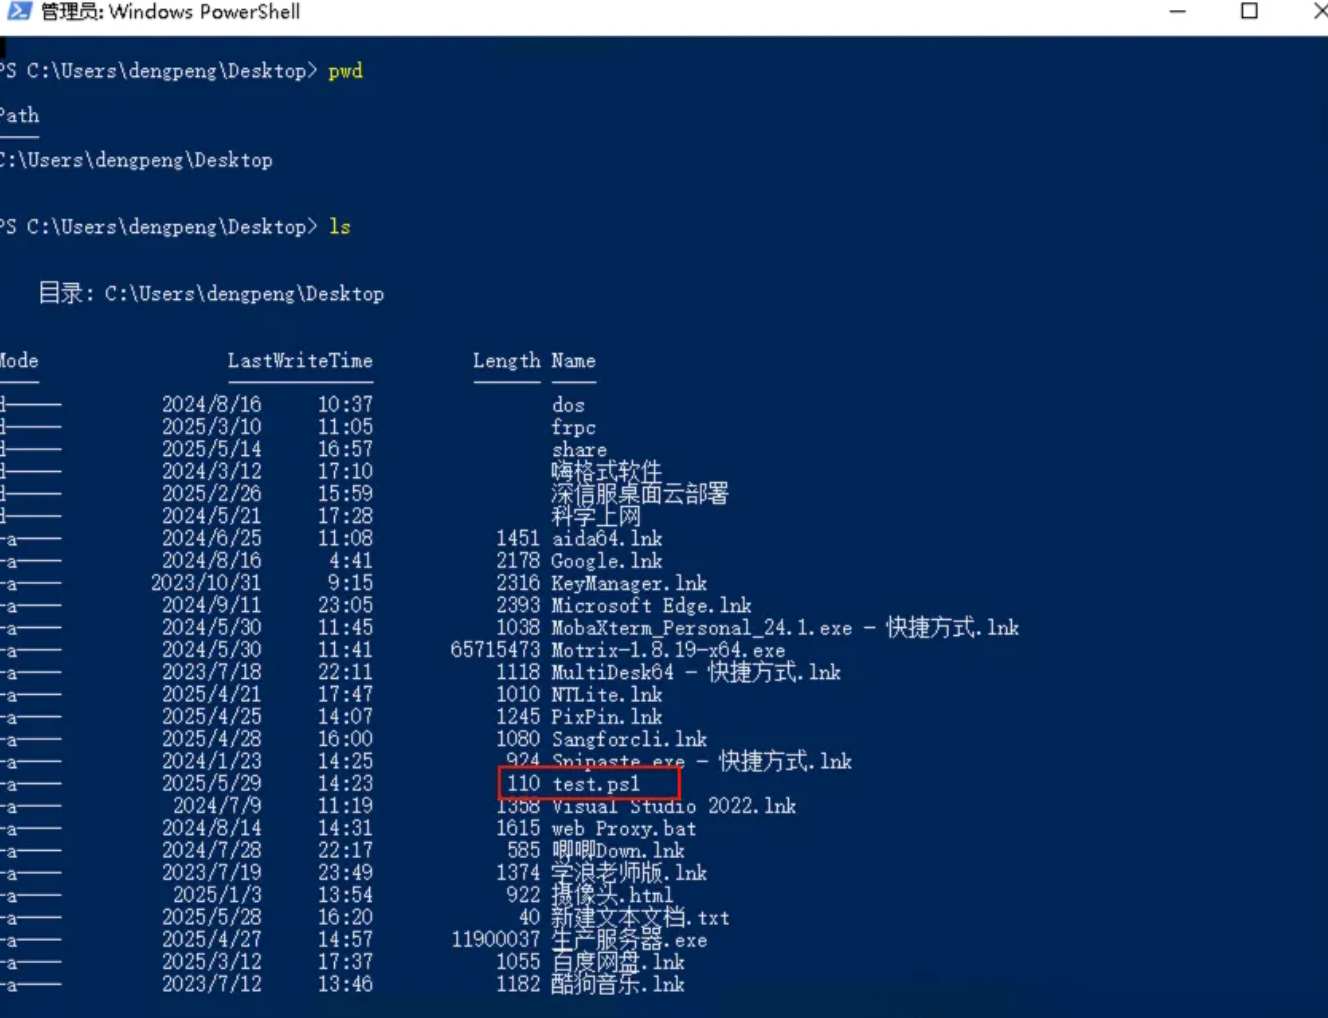Click the Motrix-1.8.19-x64.exe file name
Screen dimensions: 1328x1018
[668, 650]
